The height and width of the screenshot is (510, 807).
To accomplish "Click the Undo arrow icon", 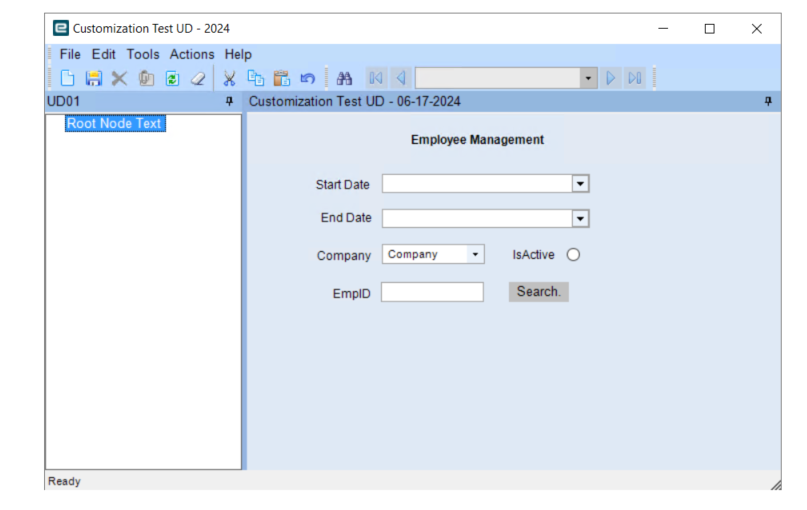I will pyautogui.click(x=308, y=78).
